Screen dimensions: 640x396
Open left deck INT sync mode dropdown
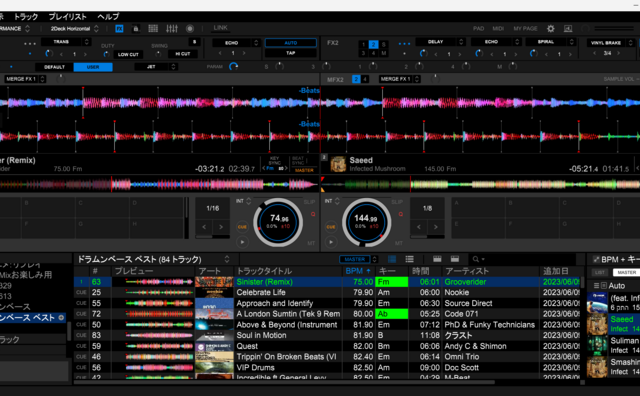[x=243, y=201]
